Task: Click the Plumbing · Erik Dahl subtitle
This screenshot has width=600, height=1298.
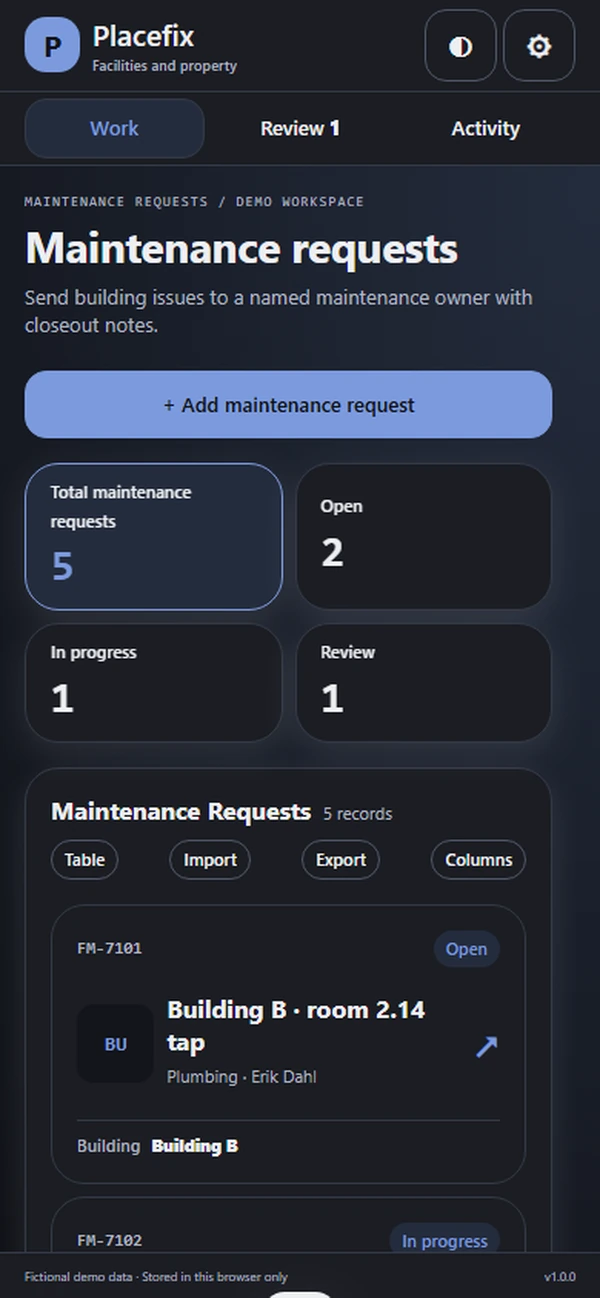Action: point(242,1077)
